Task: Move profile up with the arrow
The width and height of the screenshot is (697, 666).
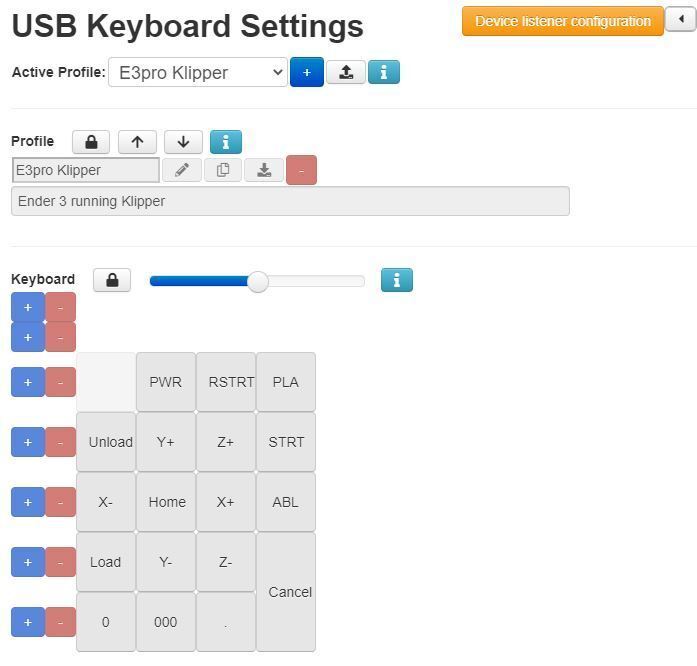Action: point(137,142)
